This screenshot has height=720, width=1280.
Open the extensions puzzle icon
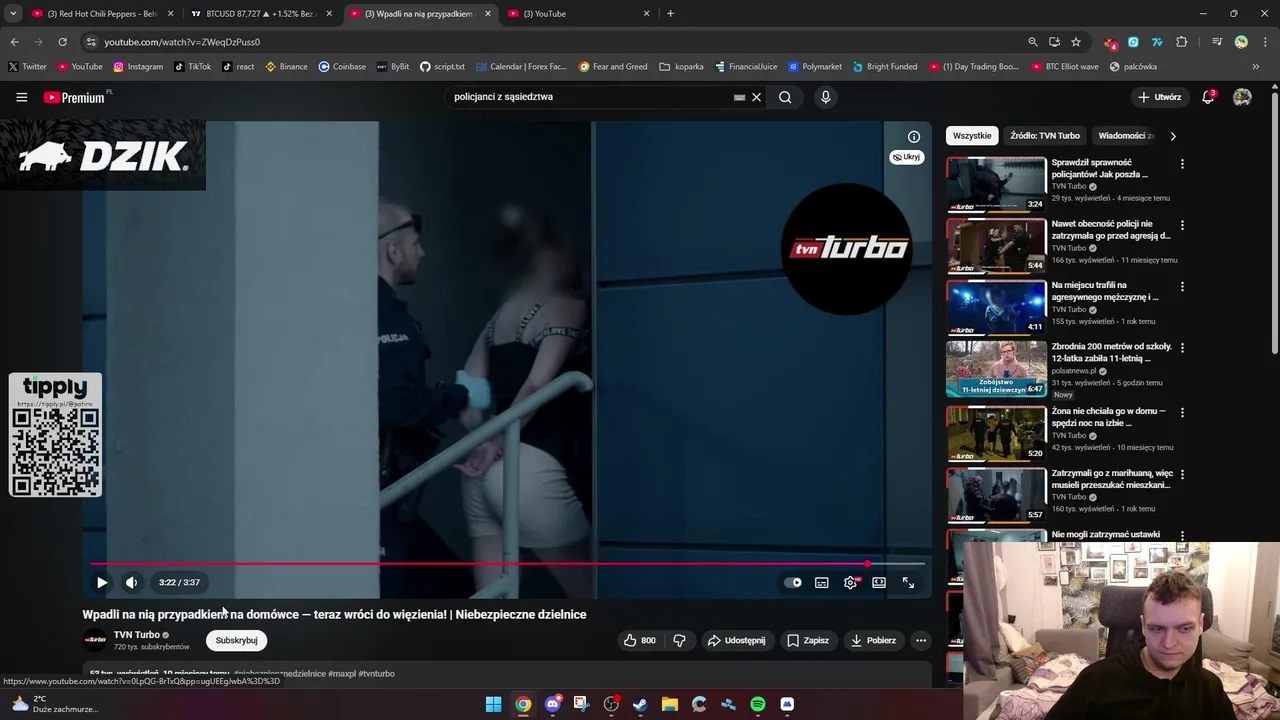pos(1182,42)
